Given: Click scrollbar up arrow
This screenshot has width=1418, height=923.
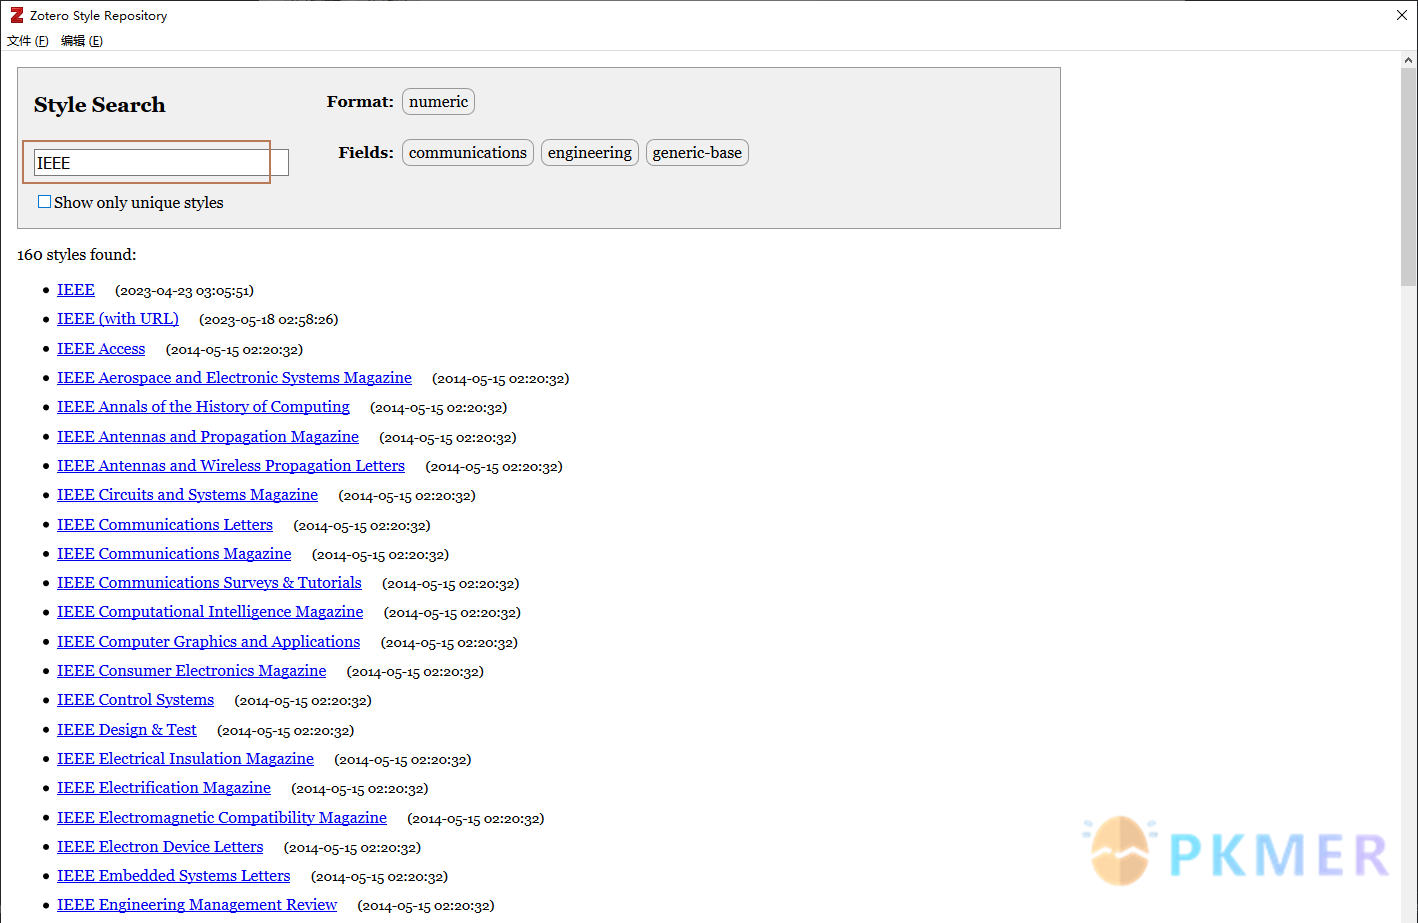Looking at the screenshot, I should [x=1408, y=60].
